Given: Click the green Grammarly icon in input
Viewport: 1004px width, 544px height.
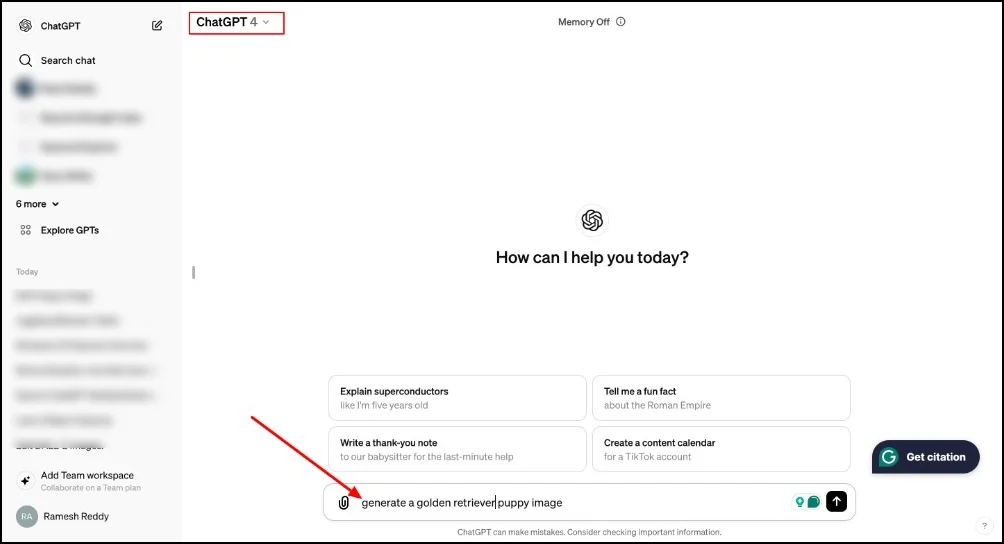Looking at the screenshot, I should 813,502.
